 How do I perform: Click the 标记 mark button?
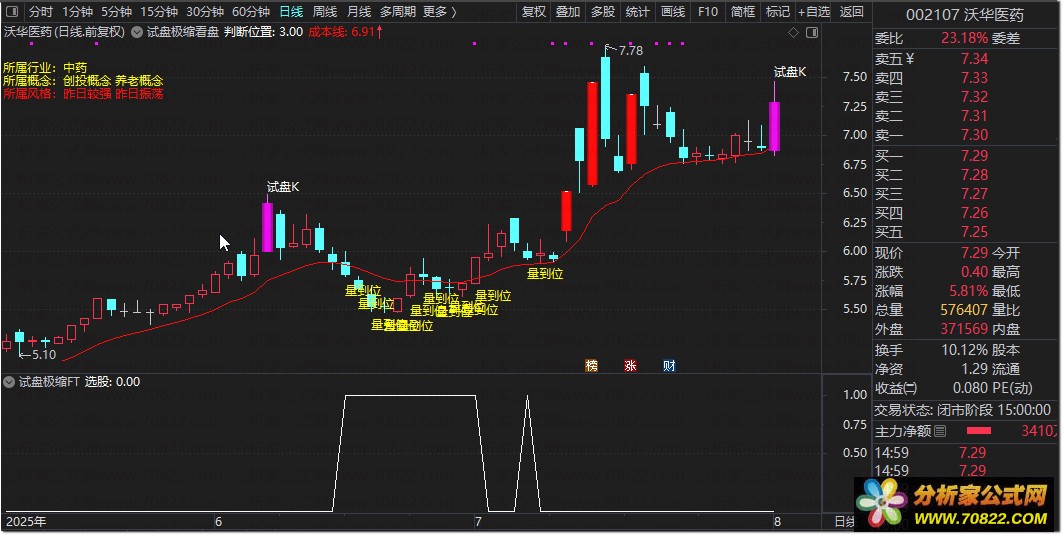coord(778,12)
